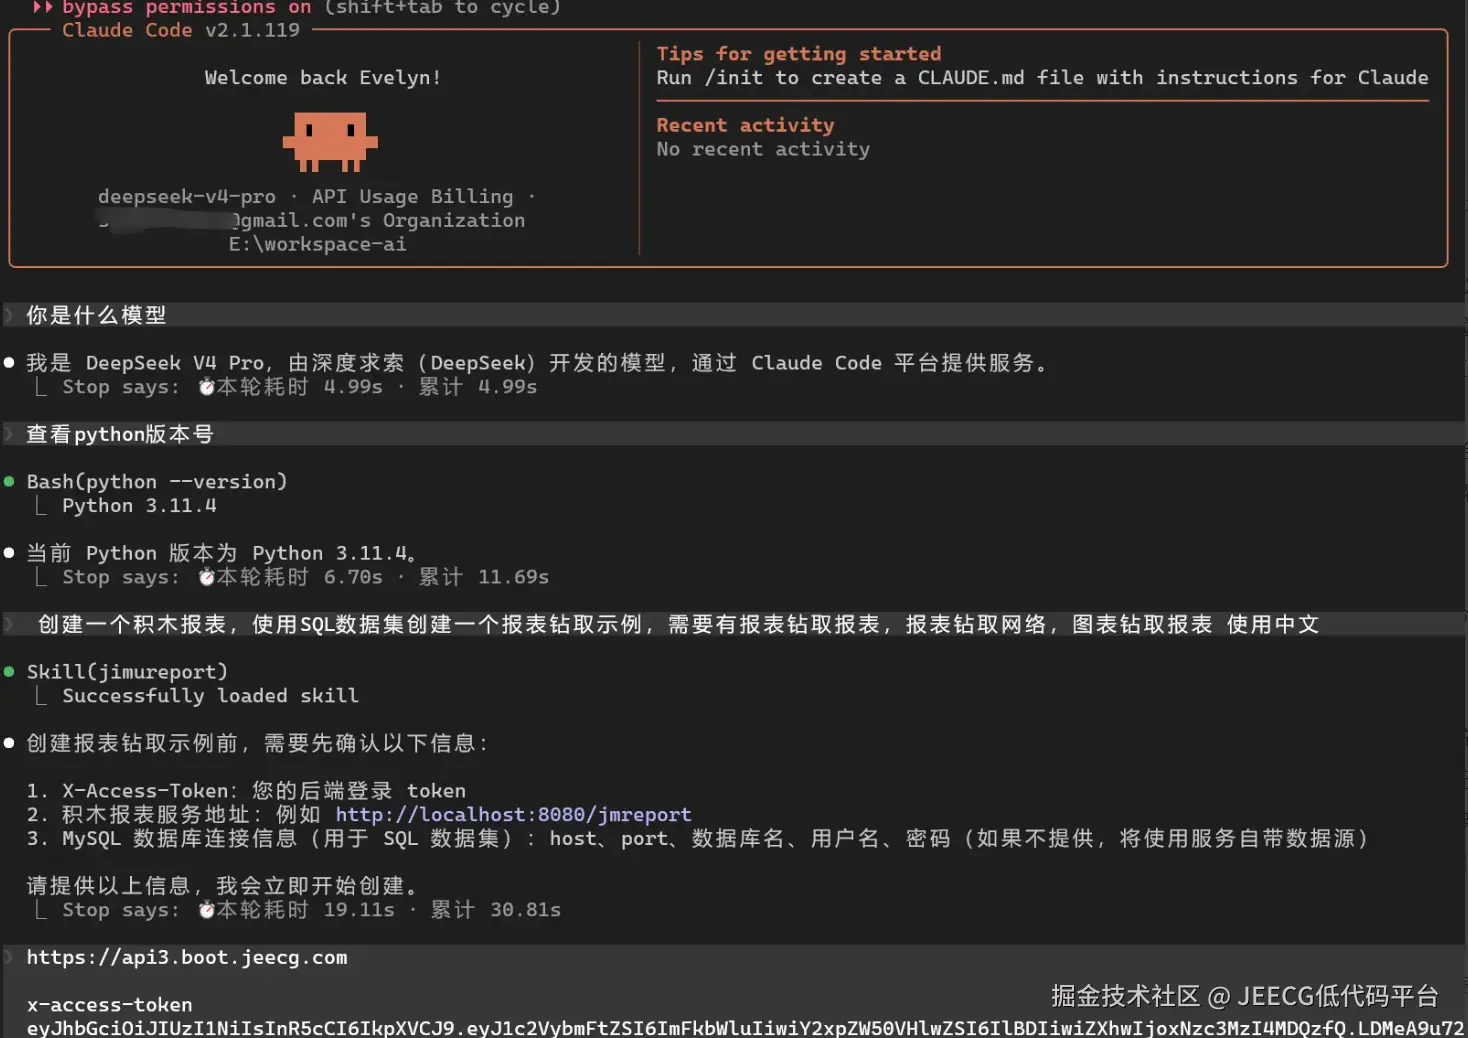The image size is (1468, 1038).
Task: Click the green bullet before Bash(python --version)
Action: tap(9, 482)
